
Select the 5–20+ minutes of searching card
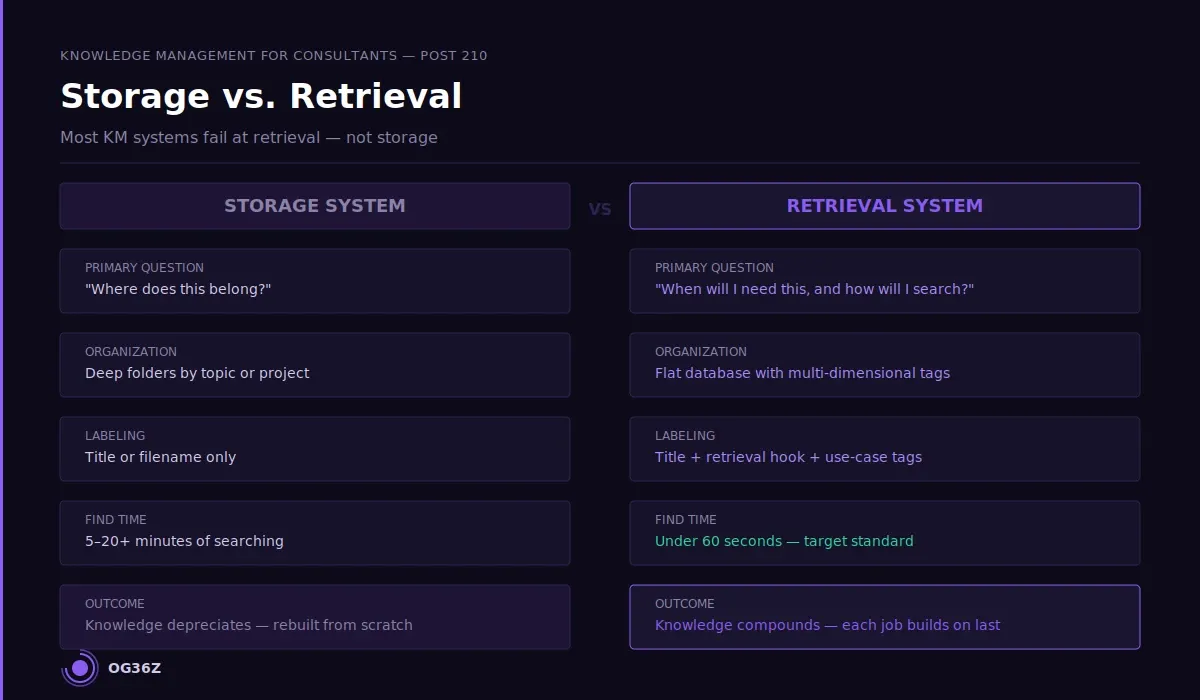point(314,533)
